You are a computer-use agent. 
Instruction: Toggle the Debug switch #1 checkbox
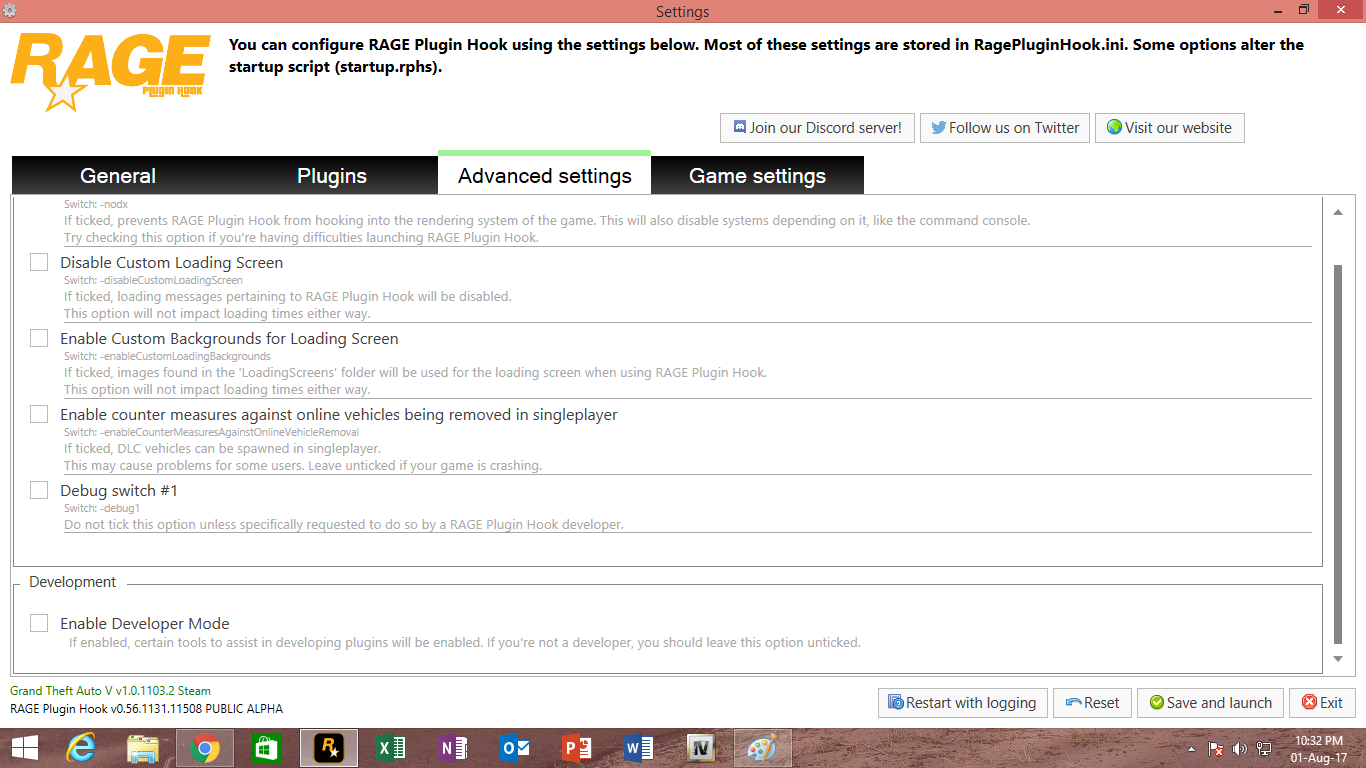[x=39, y=490]
